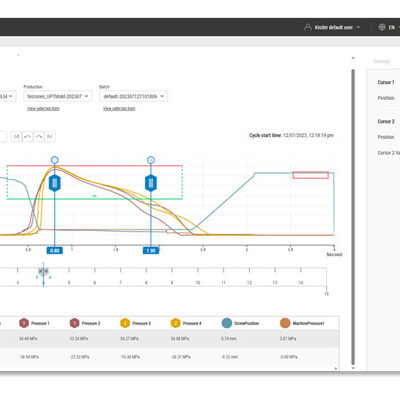Click View selected item under Production
This screenshot has width=400, height=395.
tap(43, 108)
